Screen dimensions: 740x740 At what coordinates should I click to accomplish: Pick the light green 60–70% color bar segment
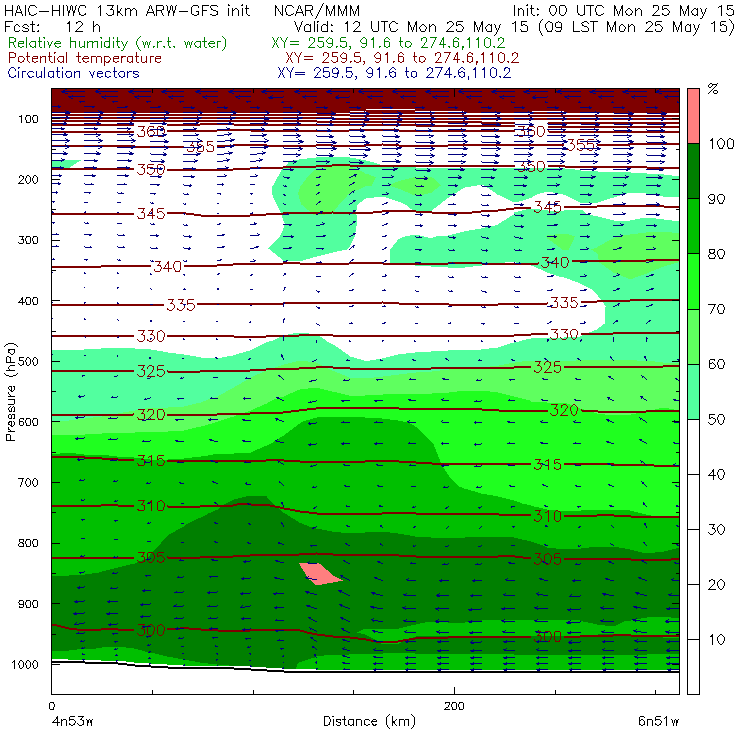[x=693, y=336]
